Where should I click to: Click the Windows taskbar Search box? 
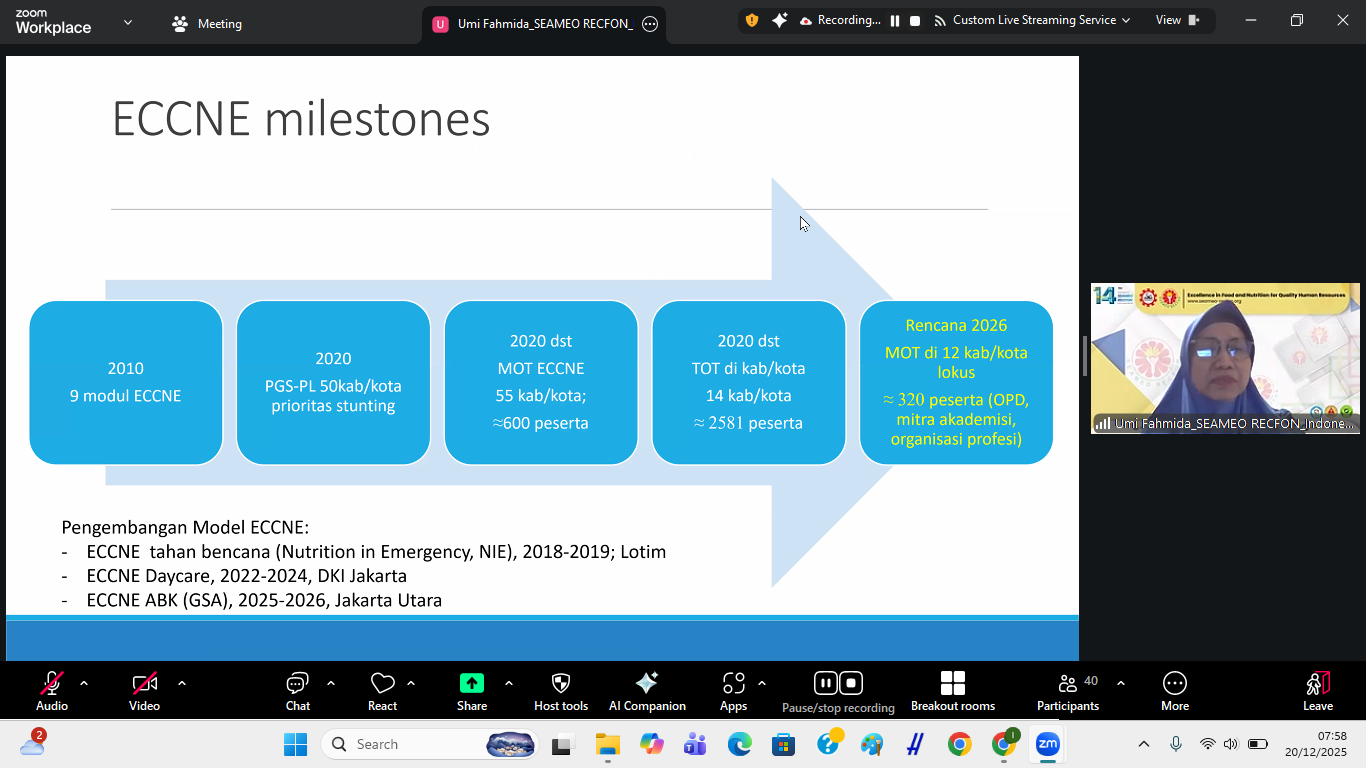420,744
